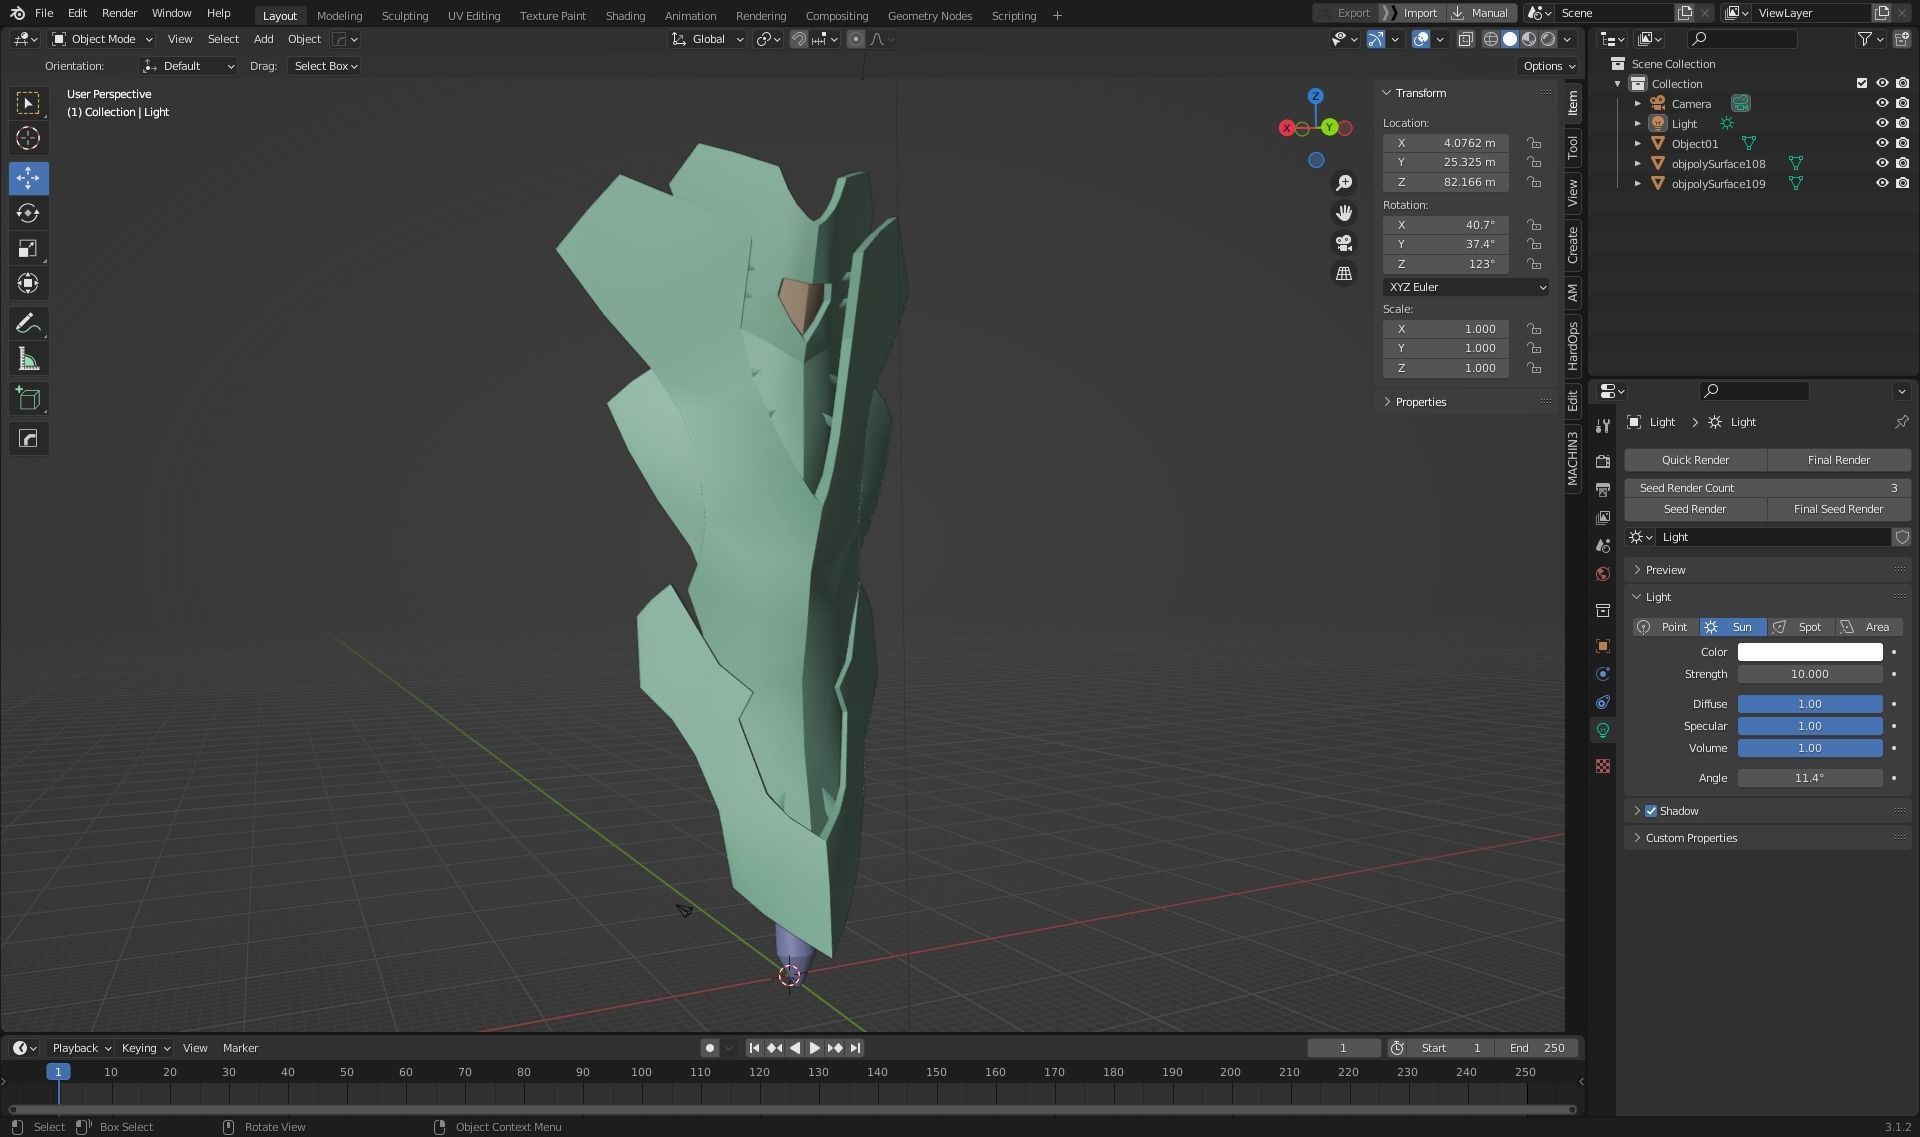The image size is (1920, 1137).
Task: Open the XYZ Euler rotation mode dropdown
Action: pos(1465,287)
